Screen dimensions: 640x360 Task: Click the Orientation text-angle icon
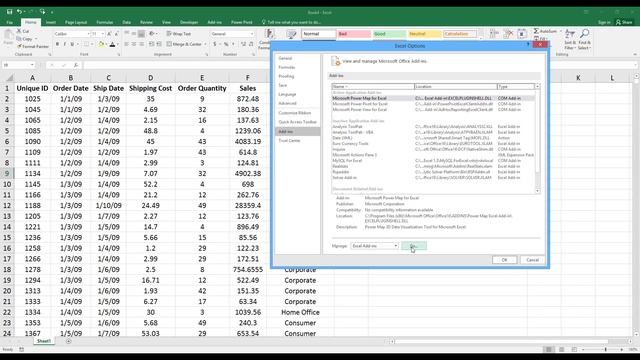[x=152, y=34]
